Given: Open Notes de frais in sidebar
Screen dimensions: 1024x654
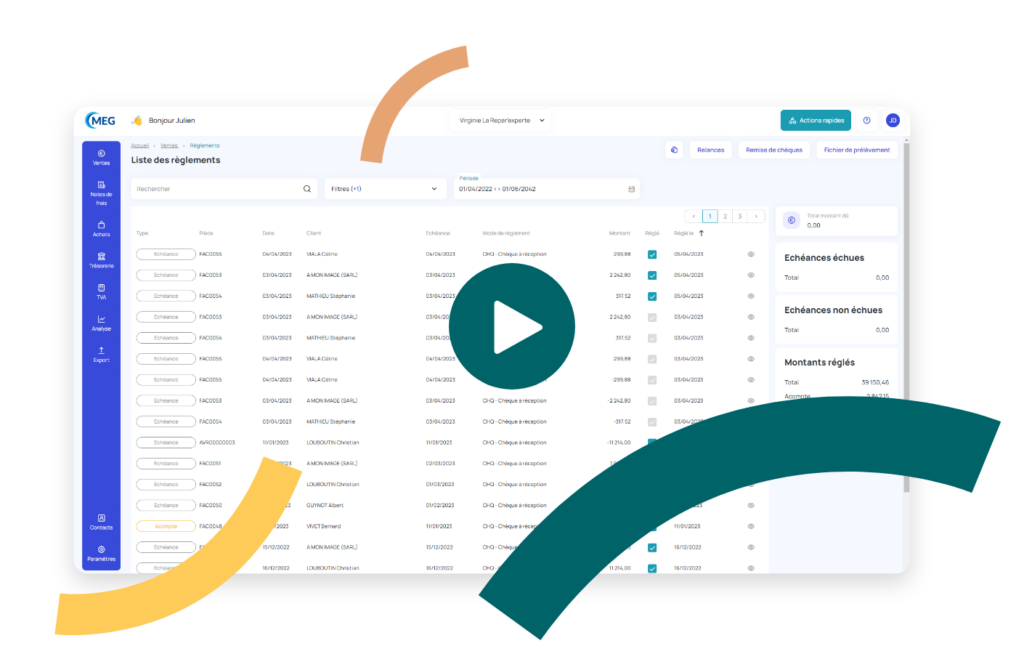Looking at the screenshot, I should pos(101,192).
